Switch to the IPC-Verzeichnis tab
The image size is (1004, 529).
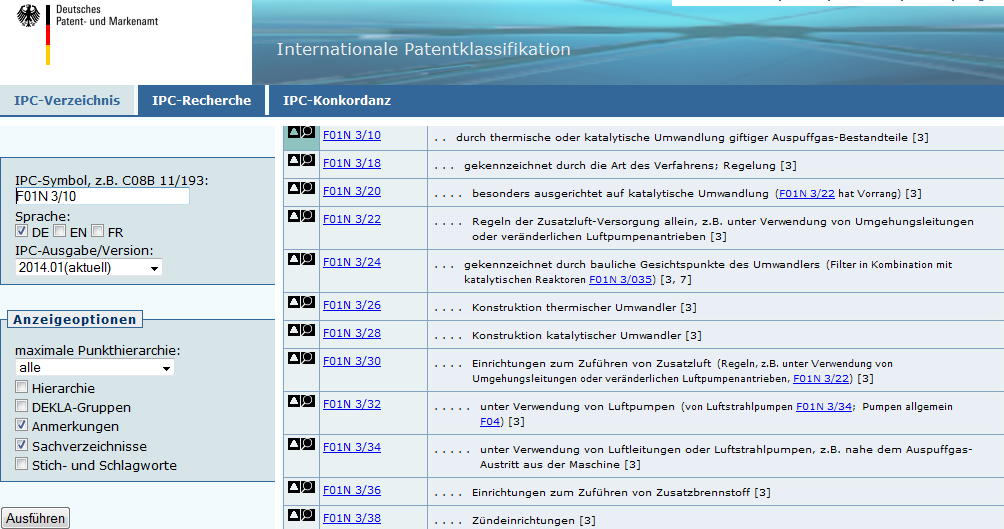(x=67, y=101)
